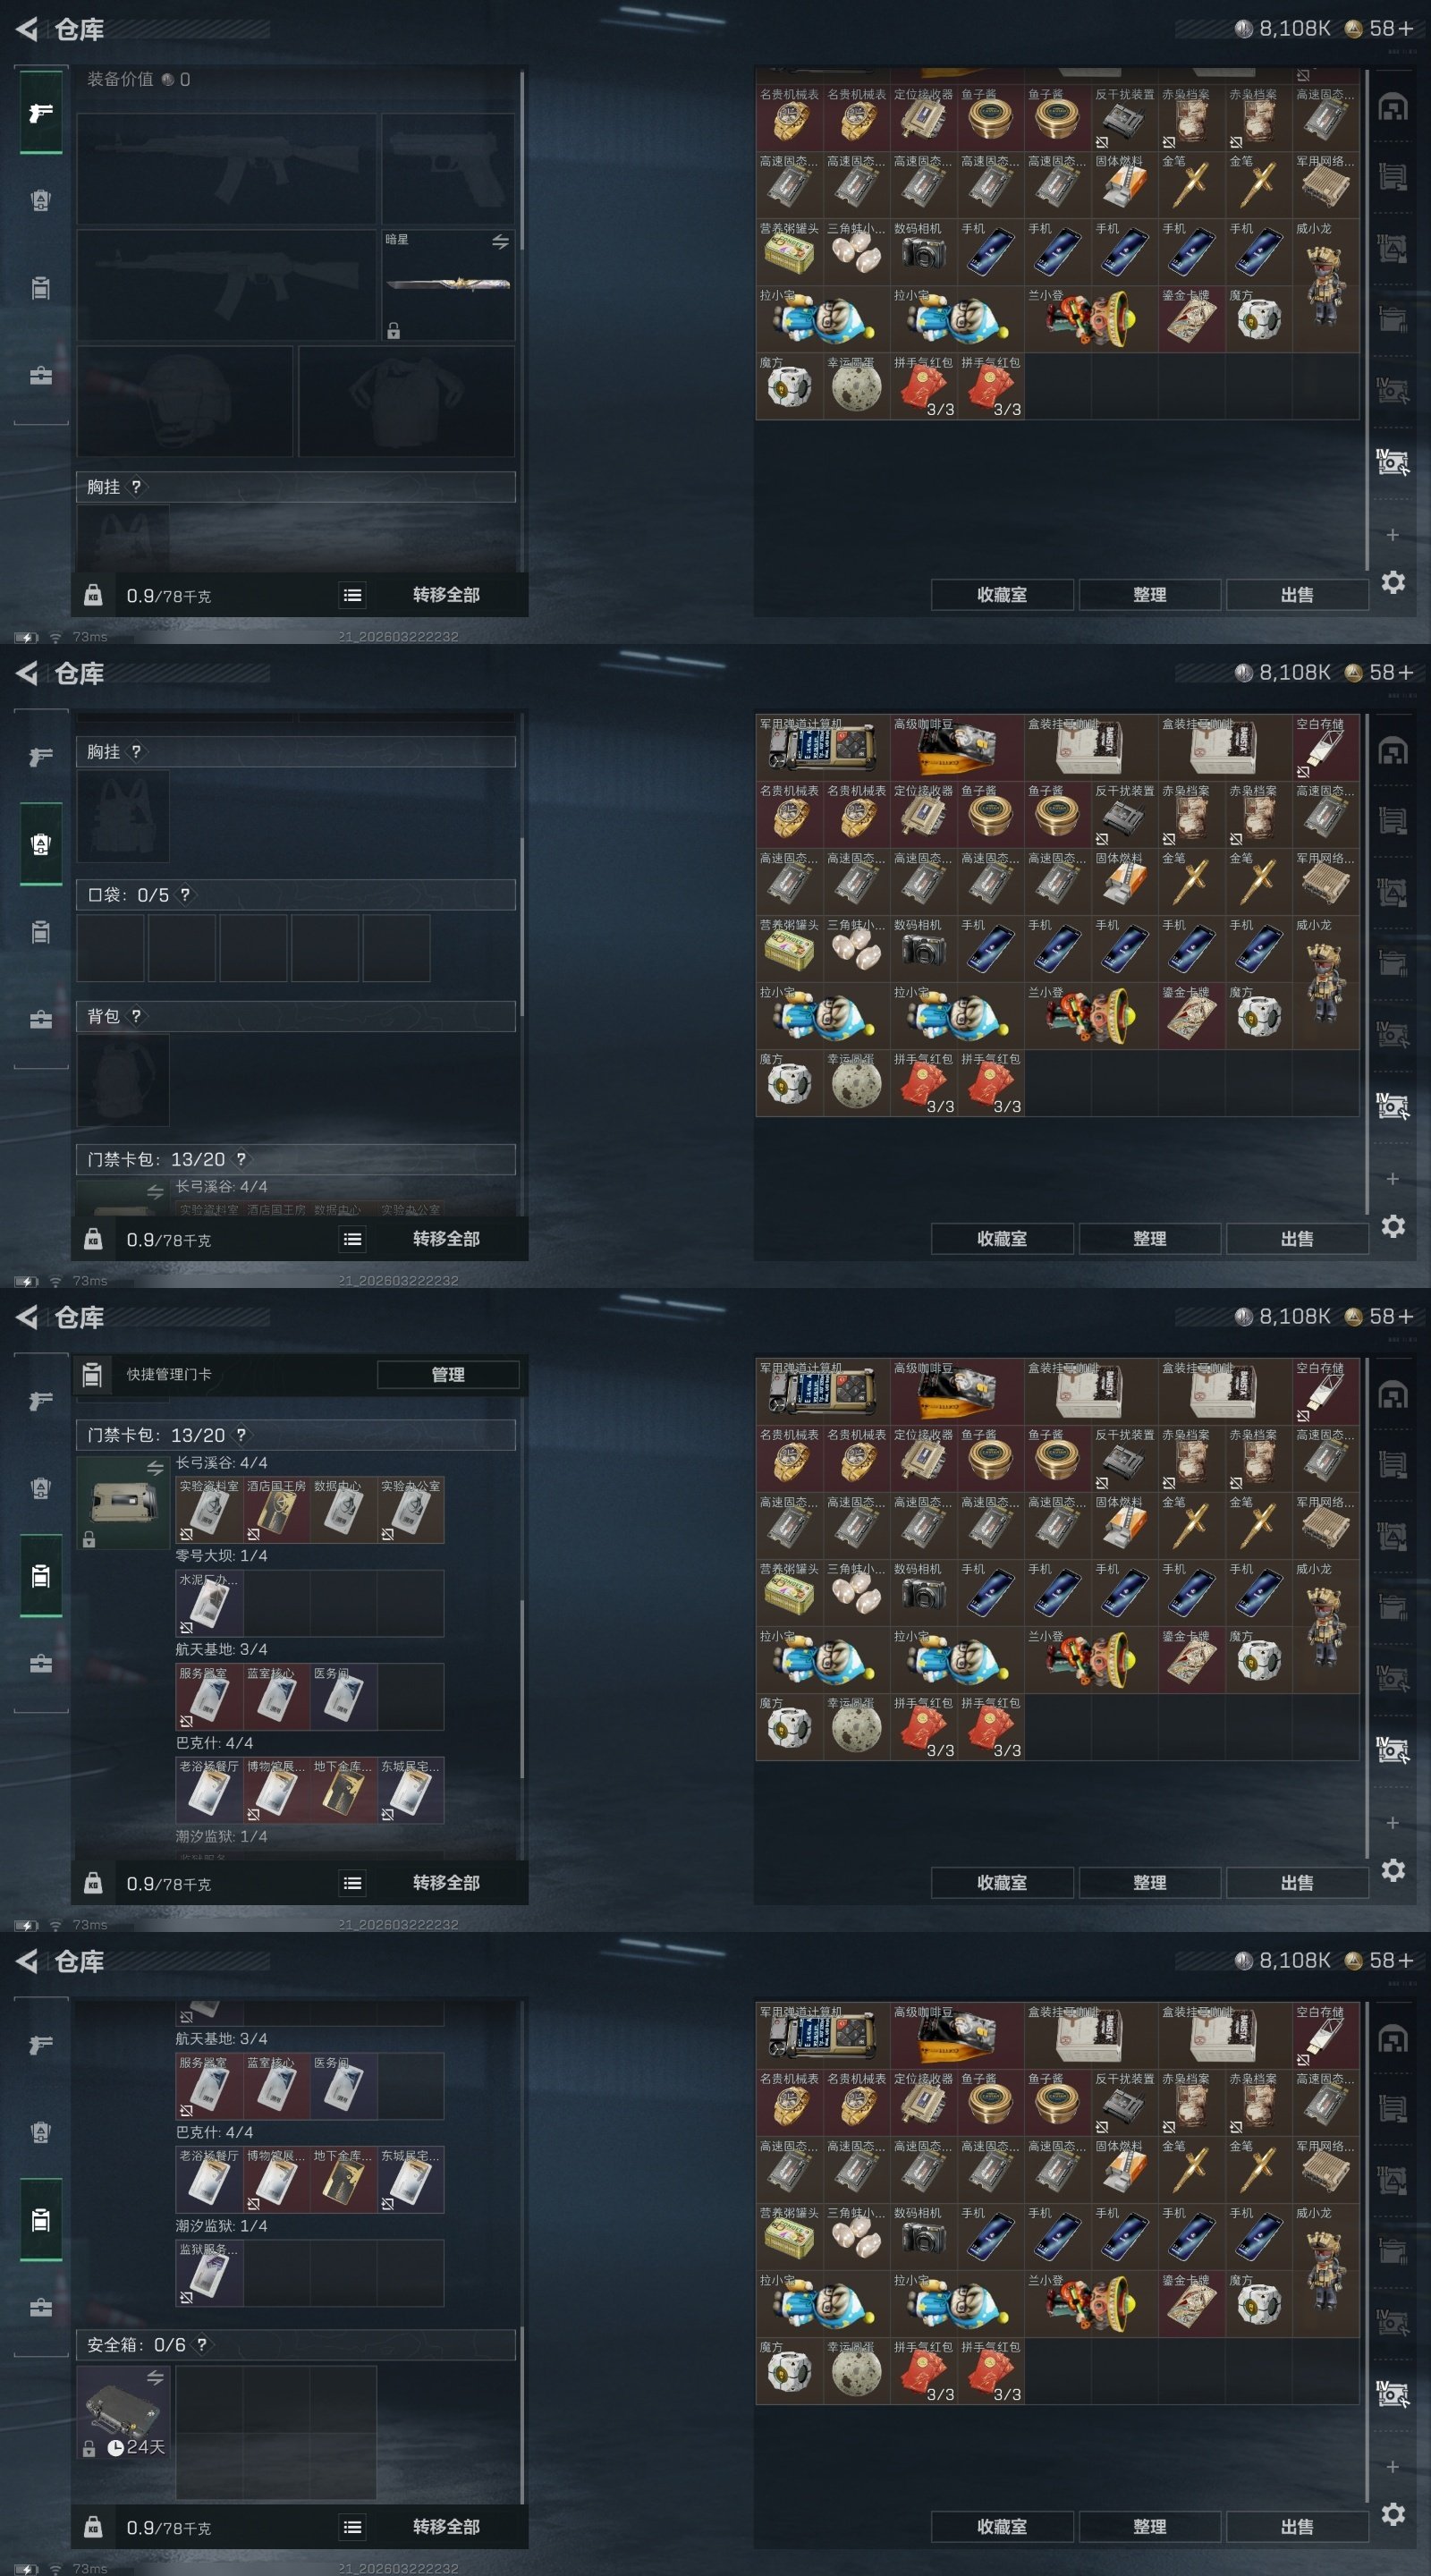This screenshot has height=2576, width=1431.
Task: Toggle the lock icon under the 暗星 knife
Action: point(393,331)
